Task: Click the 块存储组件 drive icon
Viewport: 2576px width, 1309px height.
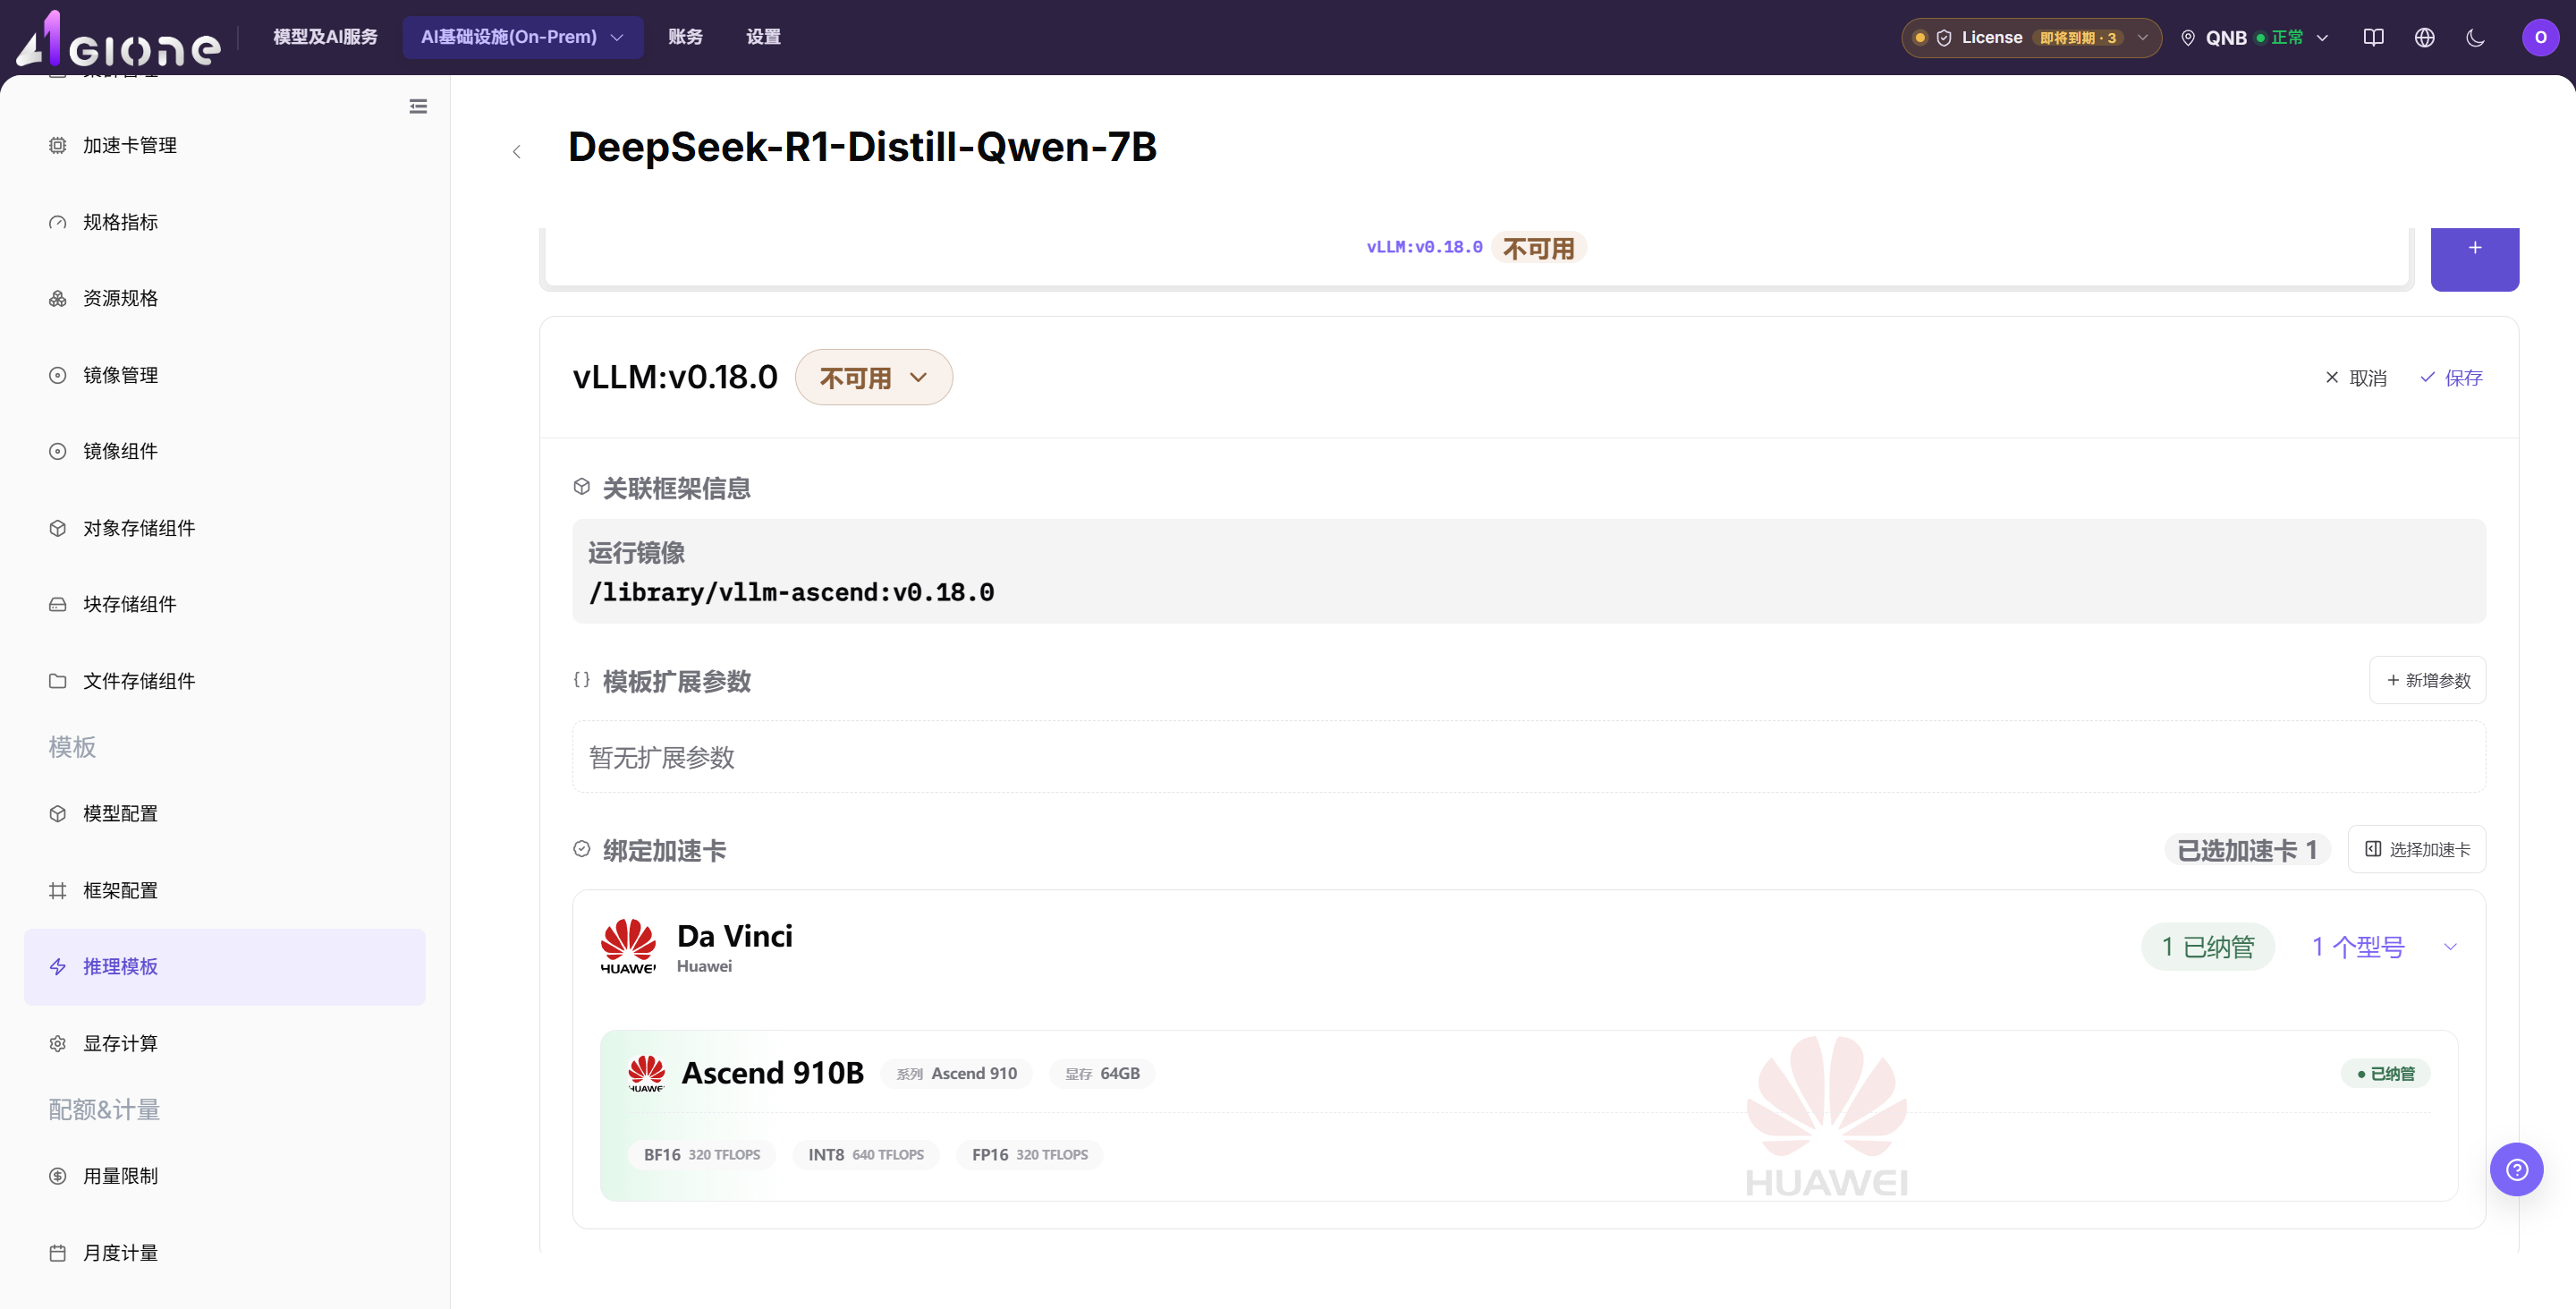Action: point(58,604)
